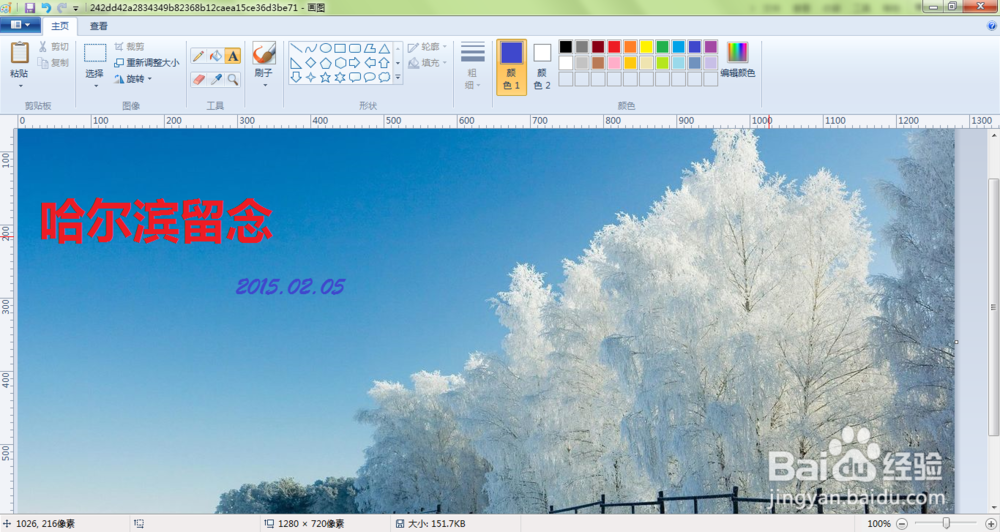Click the 1280 × 720像素 size text
Screen dimensions: 1000x532
click(x=311, y=524)
